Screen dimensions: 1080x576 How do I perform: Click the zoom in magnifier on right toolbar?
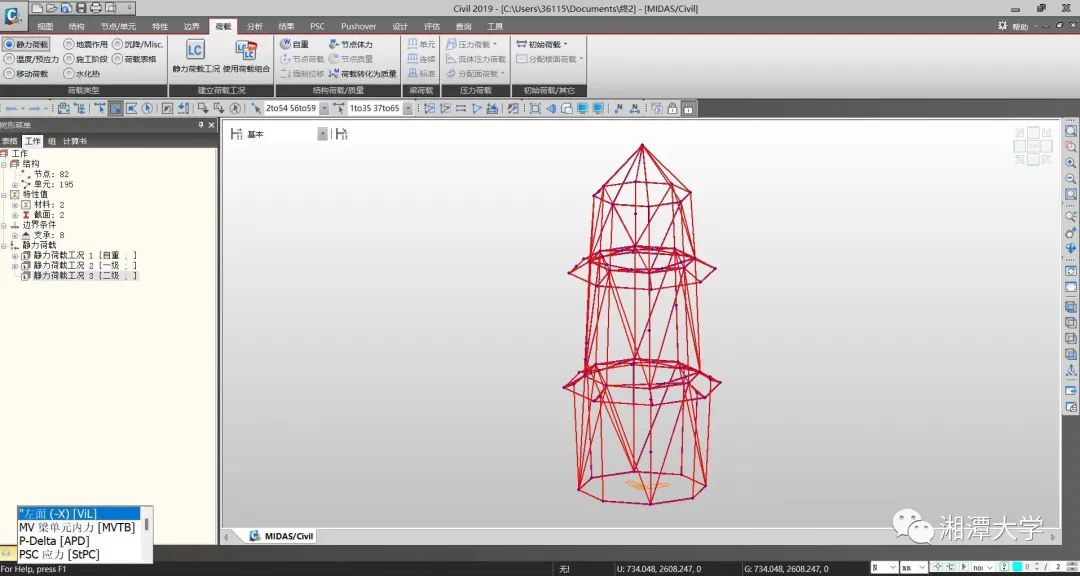tap(1070, 162)
